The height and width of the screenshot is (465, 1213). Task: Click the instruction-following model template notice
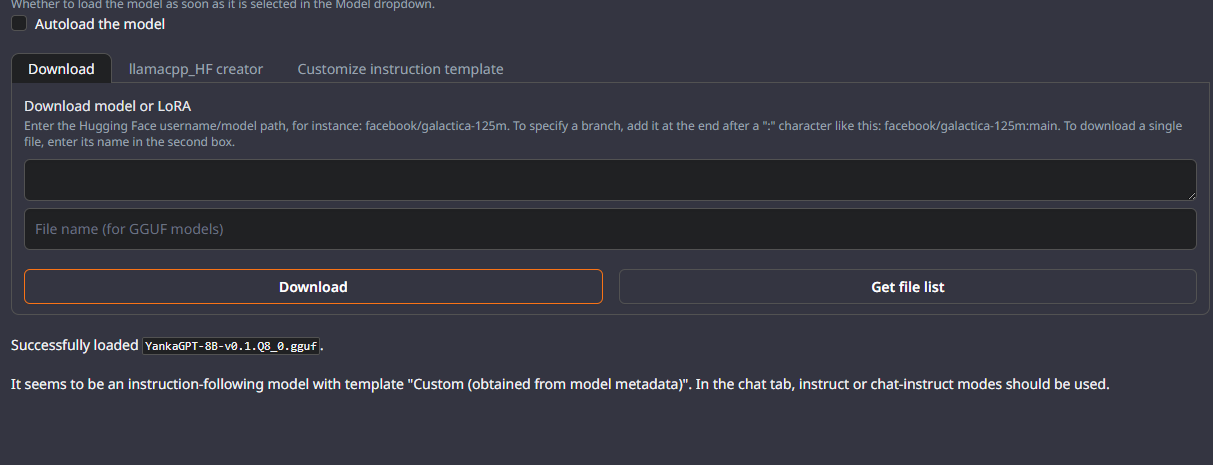tap(560, 384)
